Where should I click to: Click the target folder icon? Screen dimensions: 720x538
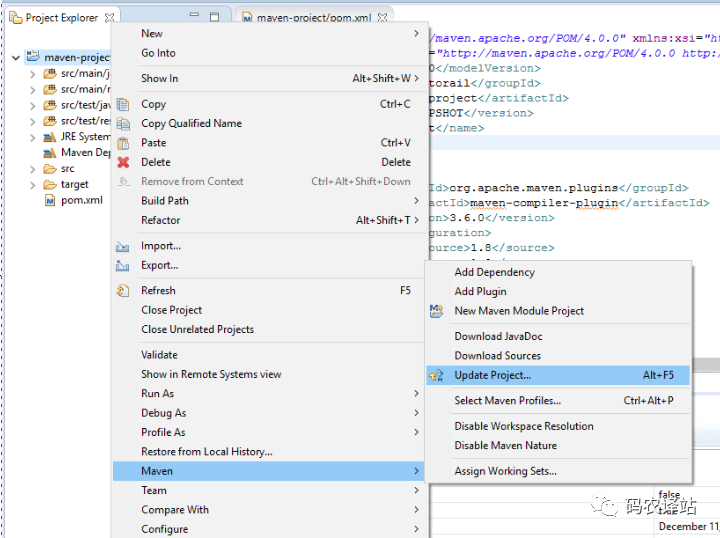click(50, 185)
